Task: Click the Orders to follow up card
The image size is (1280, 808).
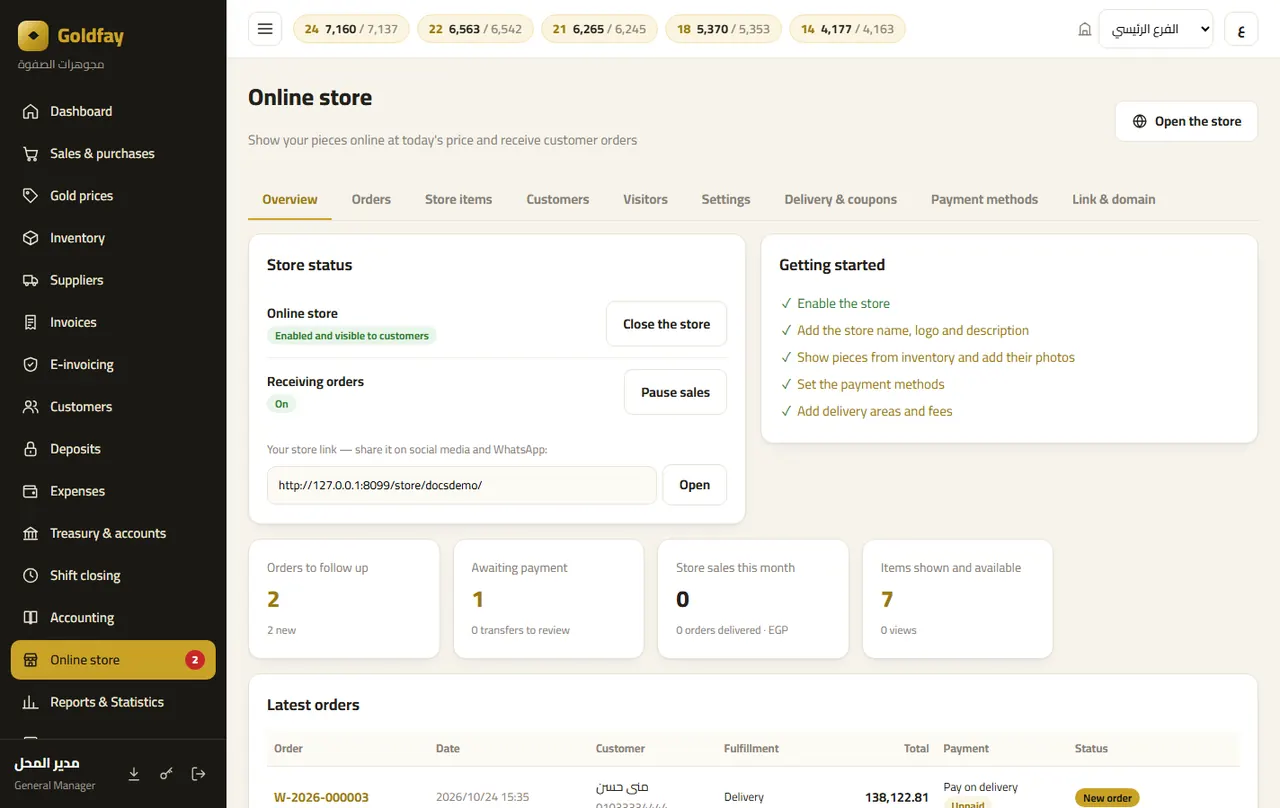Action: coord(344,599)
